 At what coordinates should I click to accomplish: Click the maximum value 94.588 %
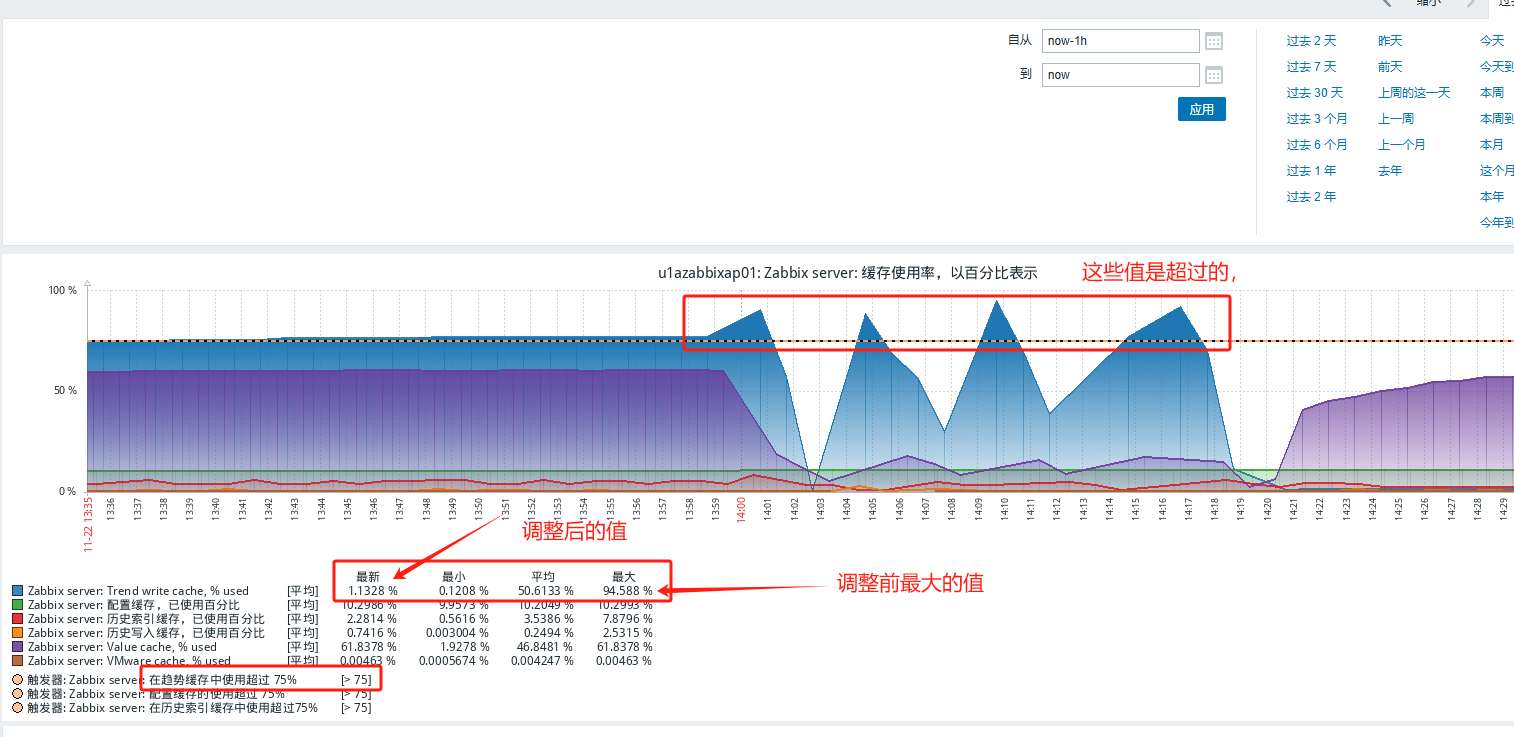628,591
